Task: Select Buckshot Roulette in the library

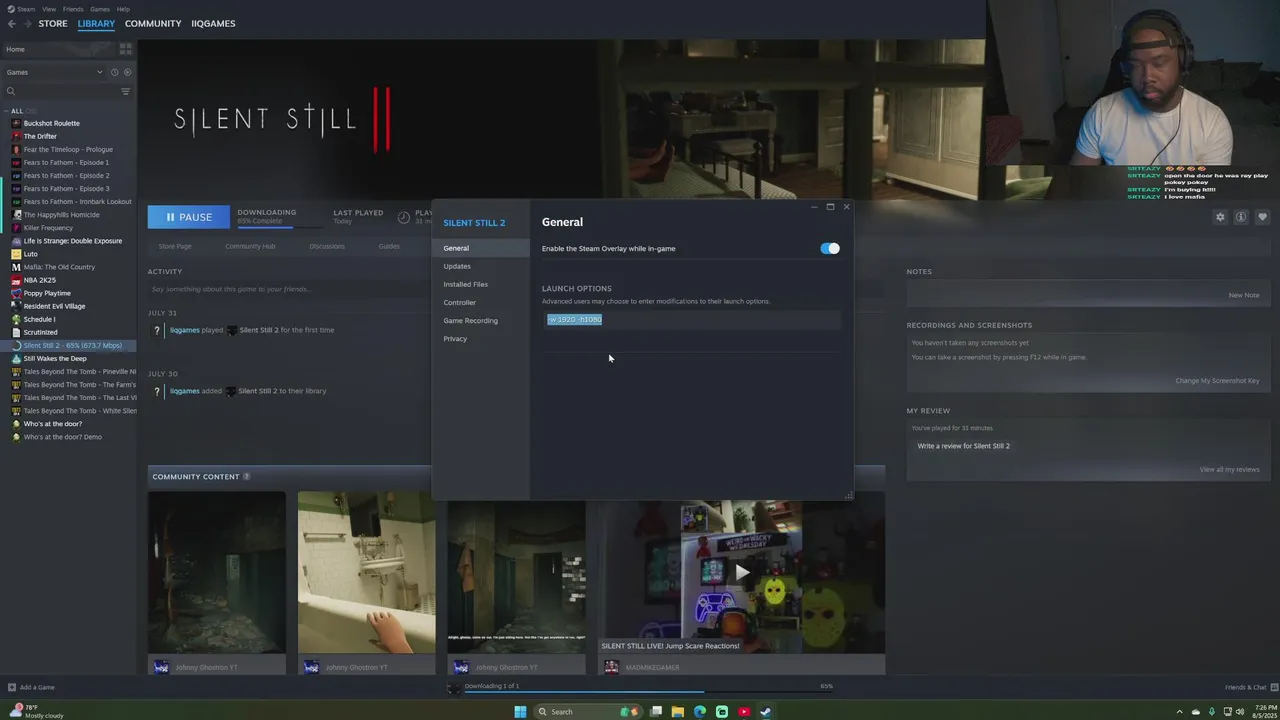Action: [51, 123]
